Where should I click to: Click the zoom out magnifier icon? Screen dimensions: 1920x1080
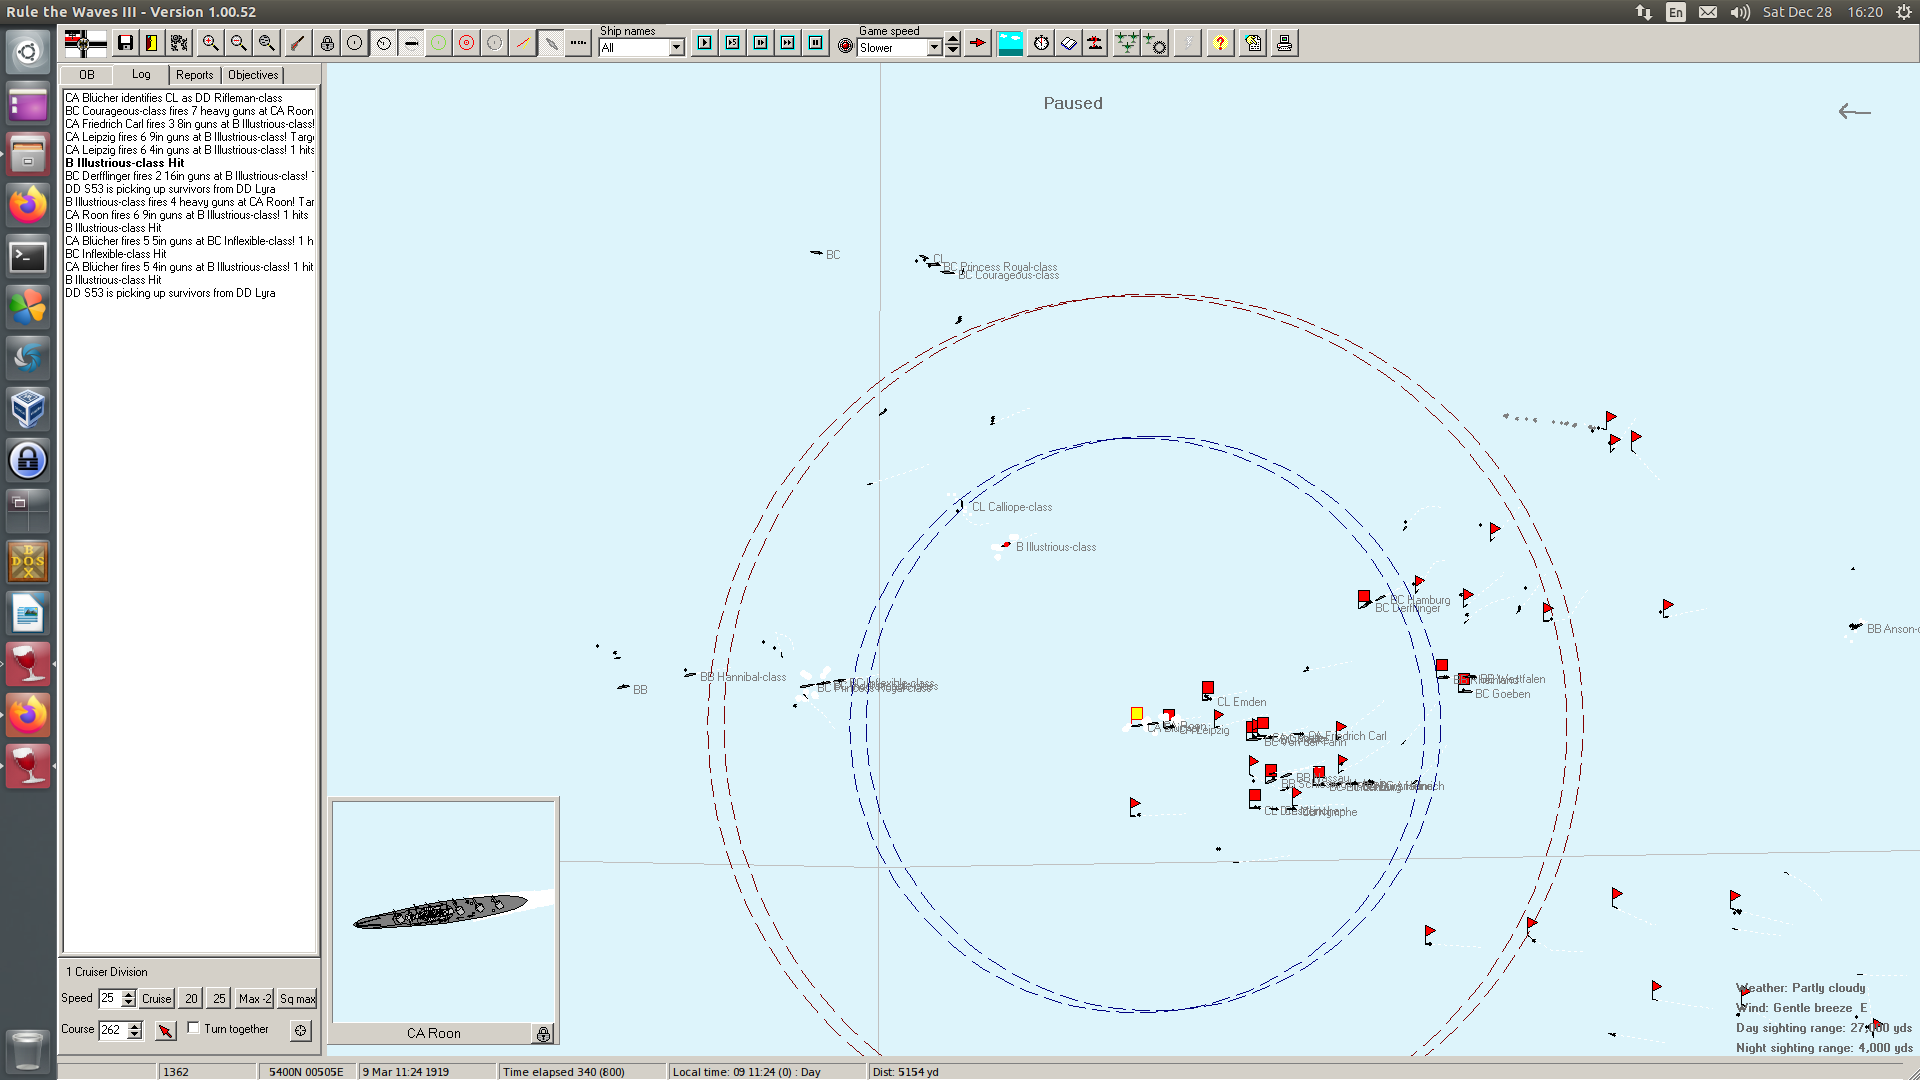[x=238, y=43]
